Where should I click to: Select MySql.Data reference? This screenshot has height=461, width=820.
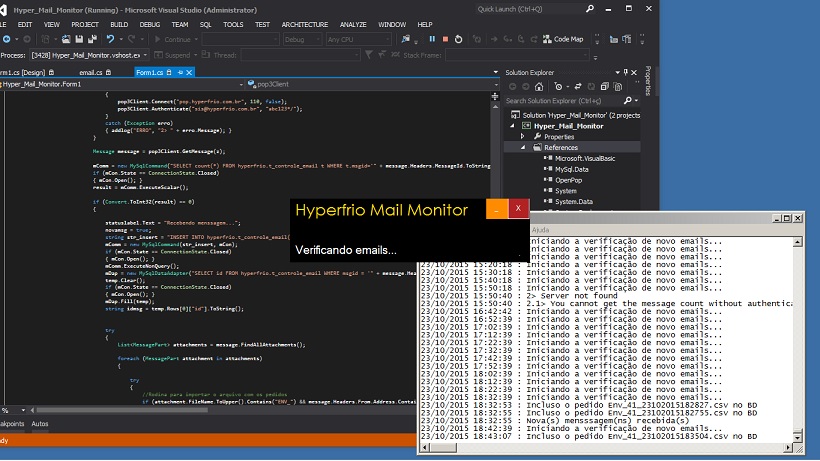pos(572,169)
